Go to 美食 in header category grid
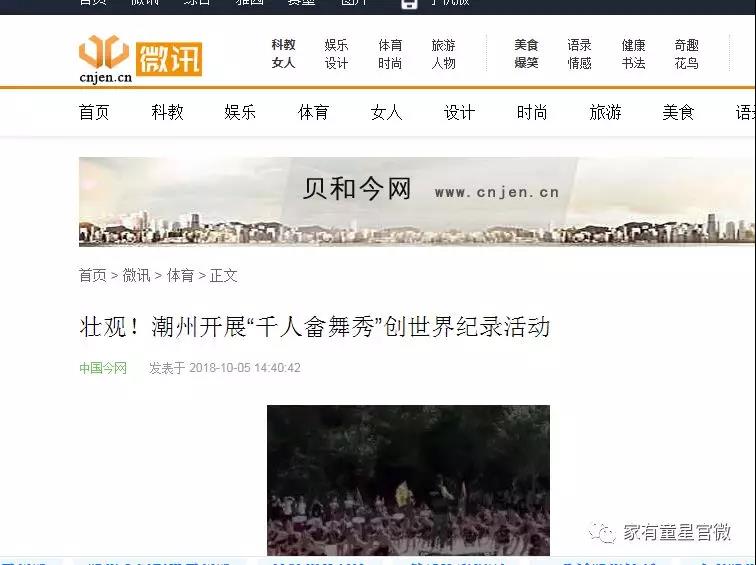This screenshot has width=756, height=565. click(526, 45)
